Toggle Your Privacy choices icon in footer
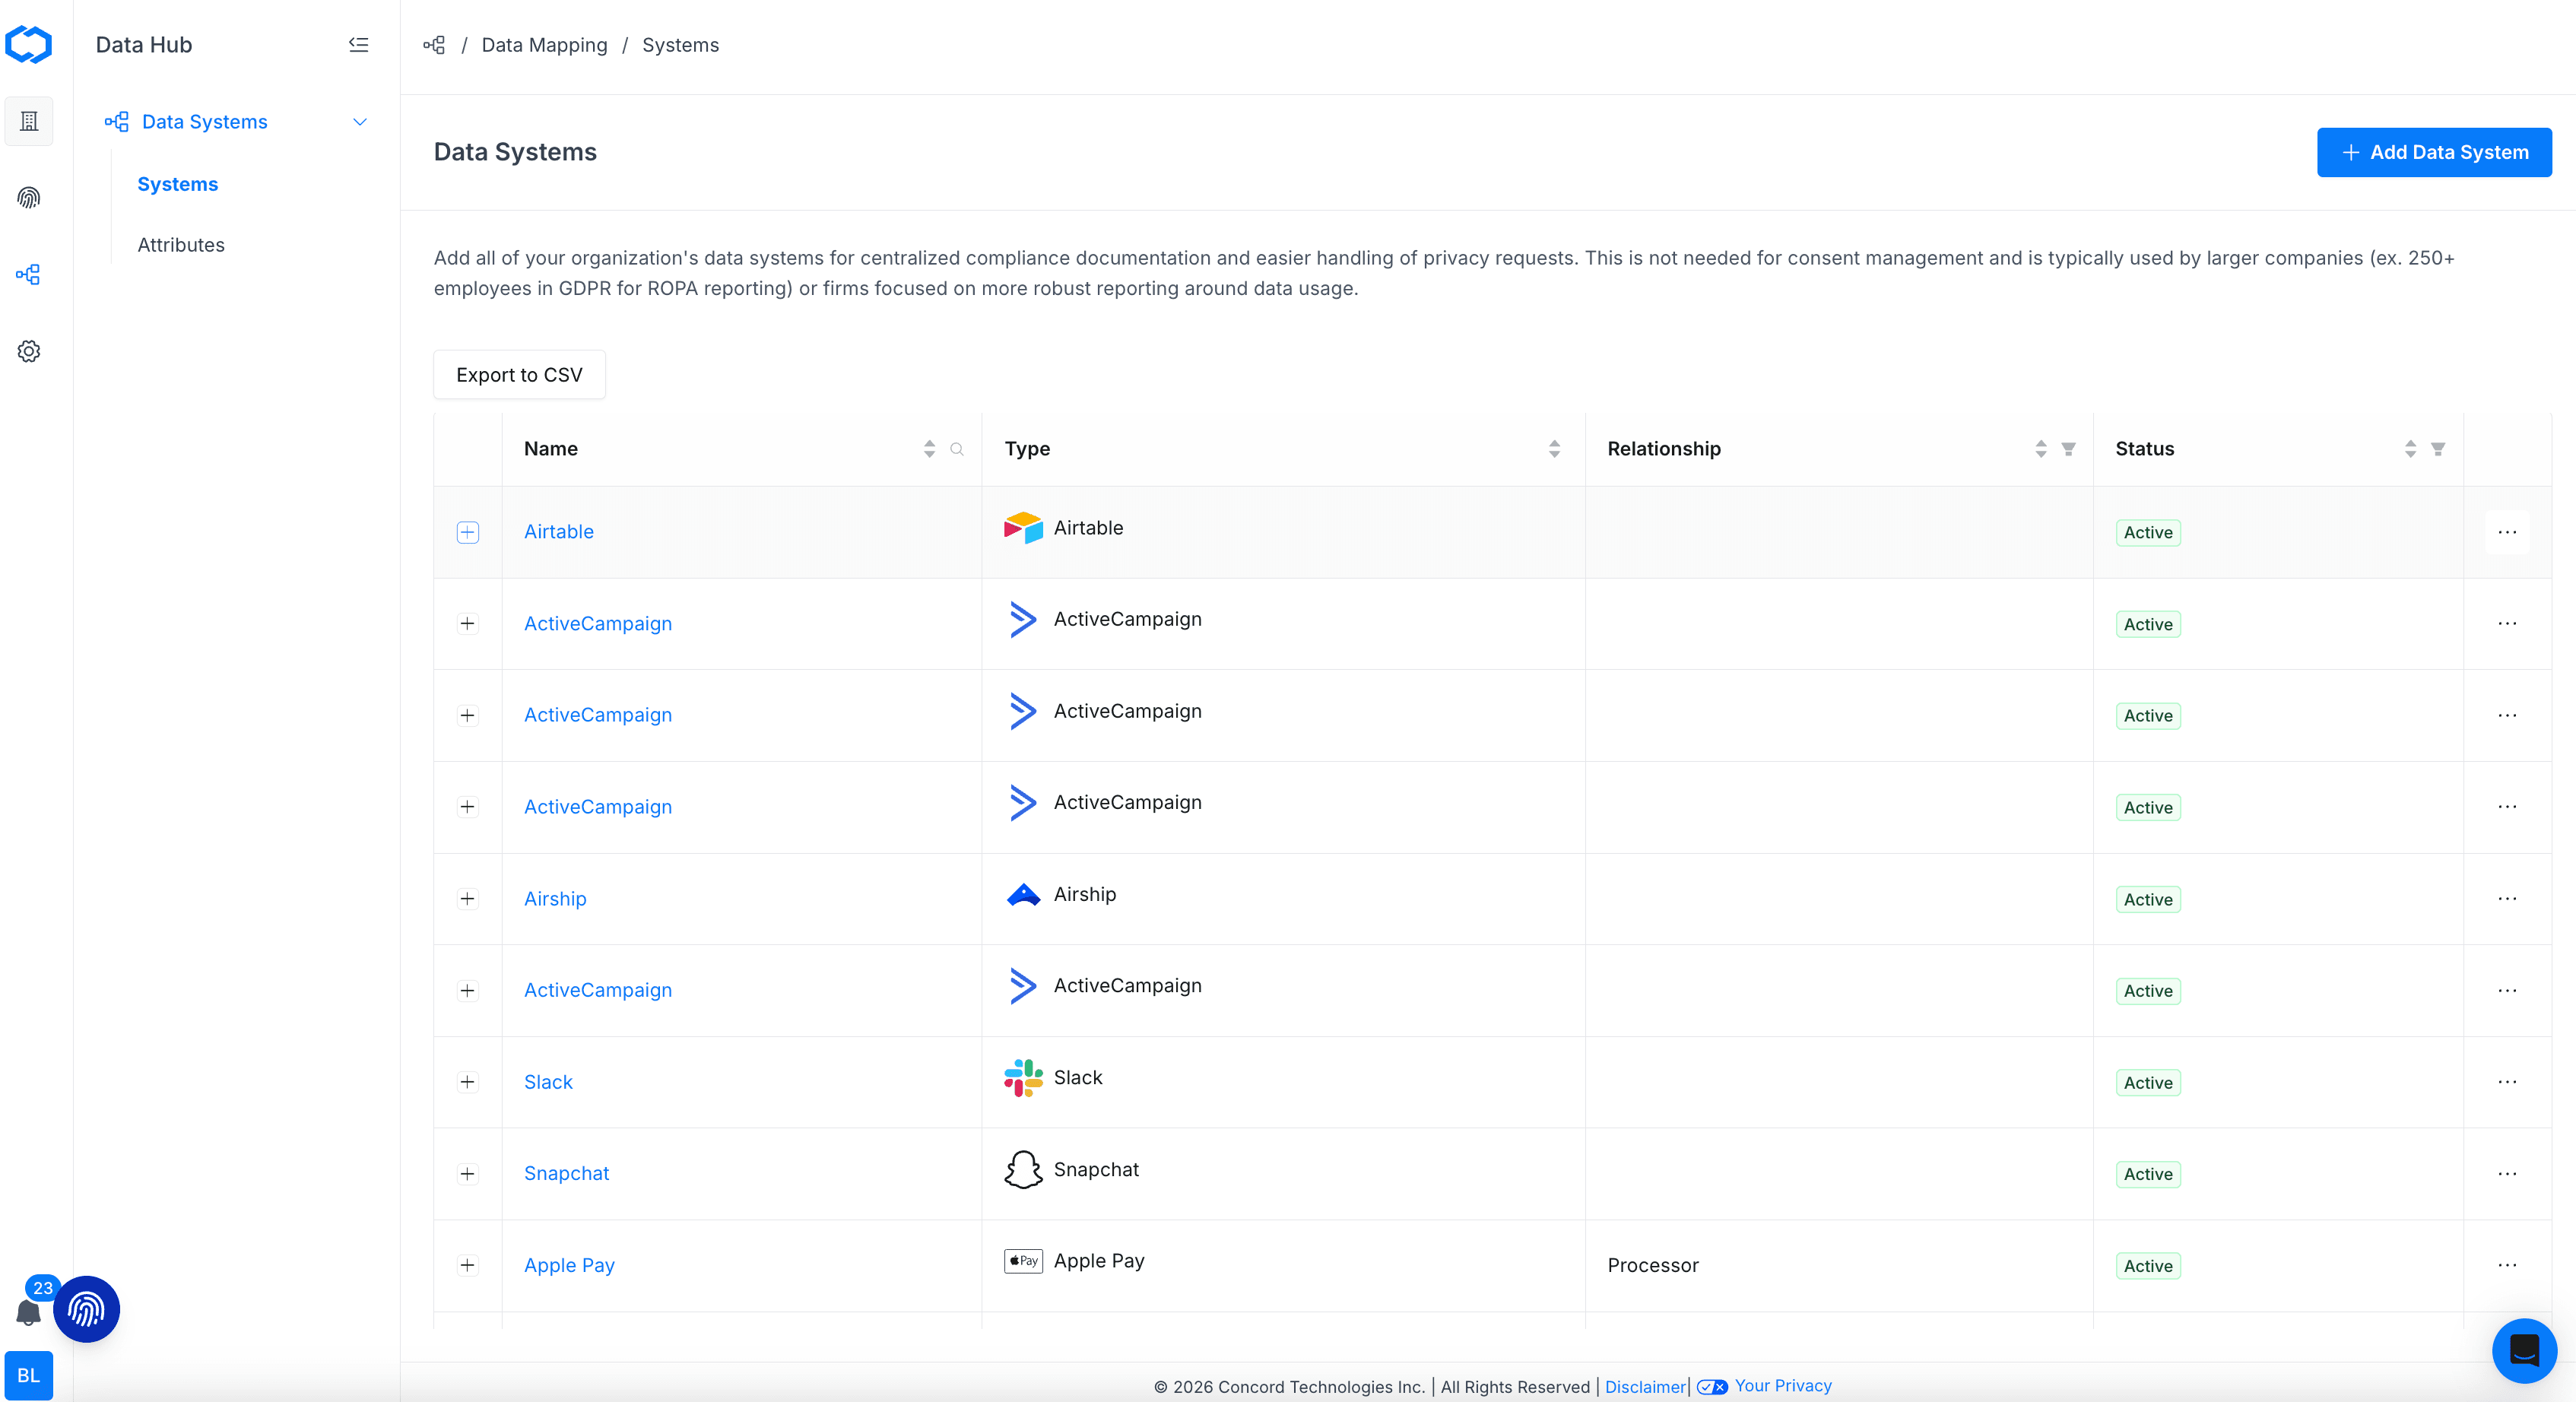 1712,1386
